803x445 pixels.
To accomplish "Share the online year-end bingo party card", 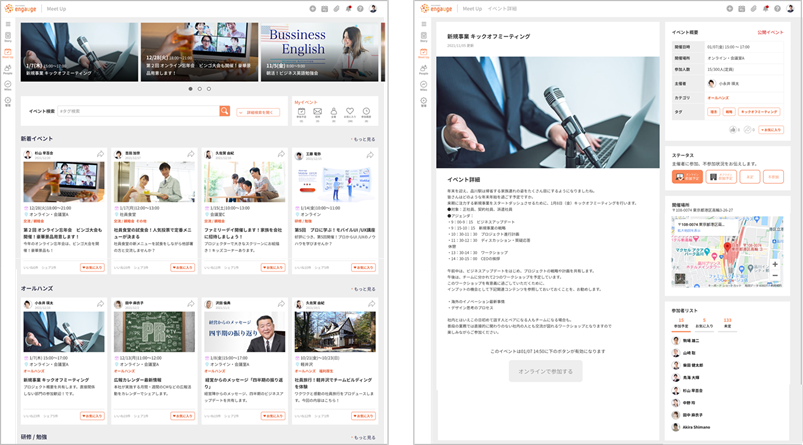I will point(100,154).
